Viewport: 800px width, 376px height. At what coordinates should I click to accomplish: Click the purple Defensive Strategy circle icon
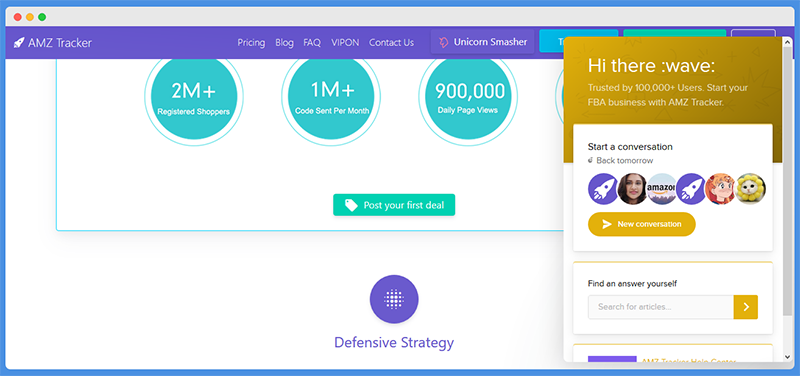394,299
